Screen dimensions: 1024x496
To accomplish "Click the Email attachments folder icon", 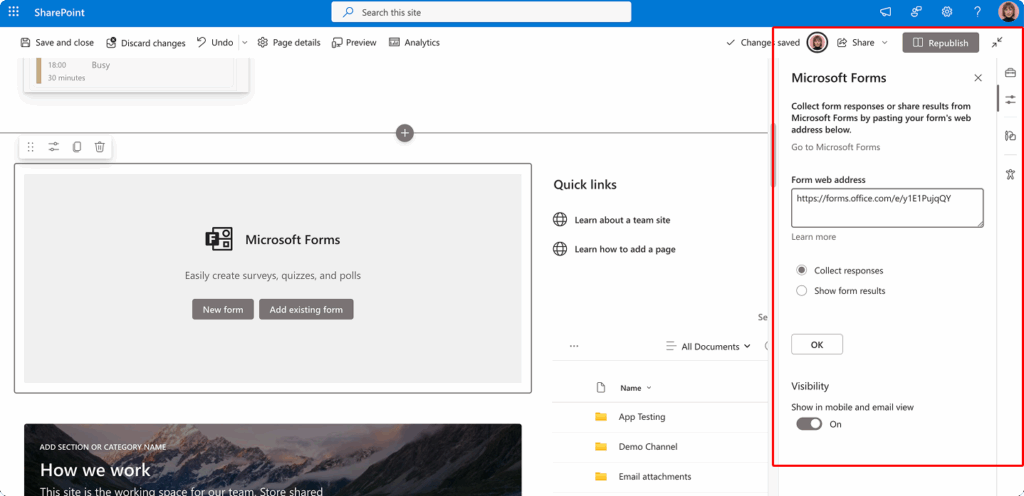I will (601, 476).
